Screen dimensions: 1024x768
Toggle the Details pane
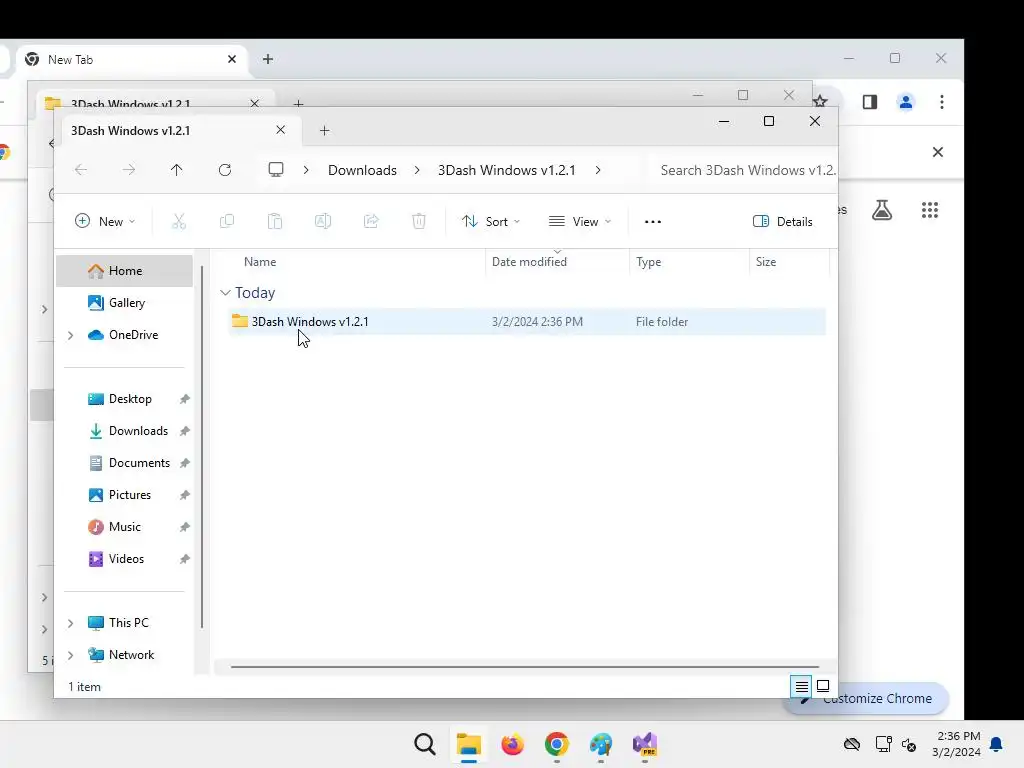coord(782,221)
